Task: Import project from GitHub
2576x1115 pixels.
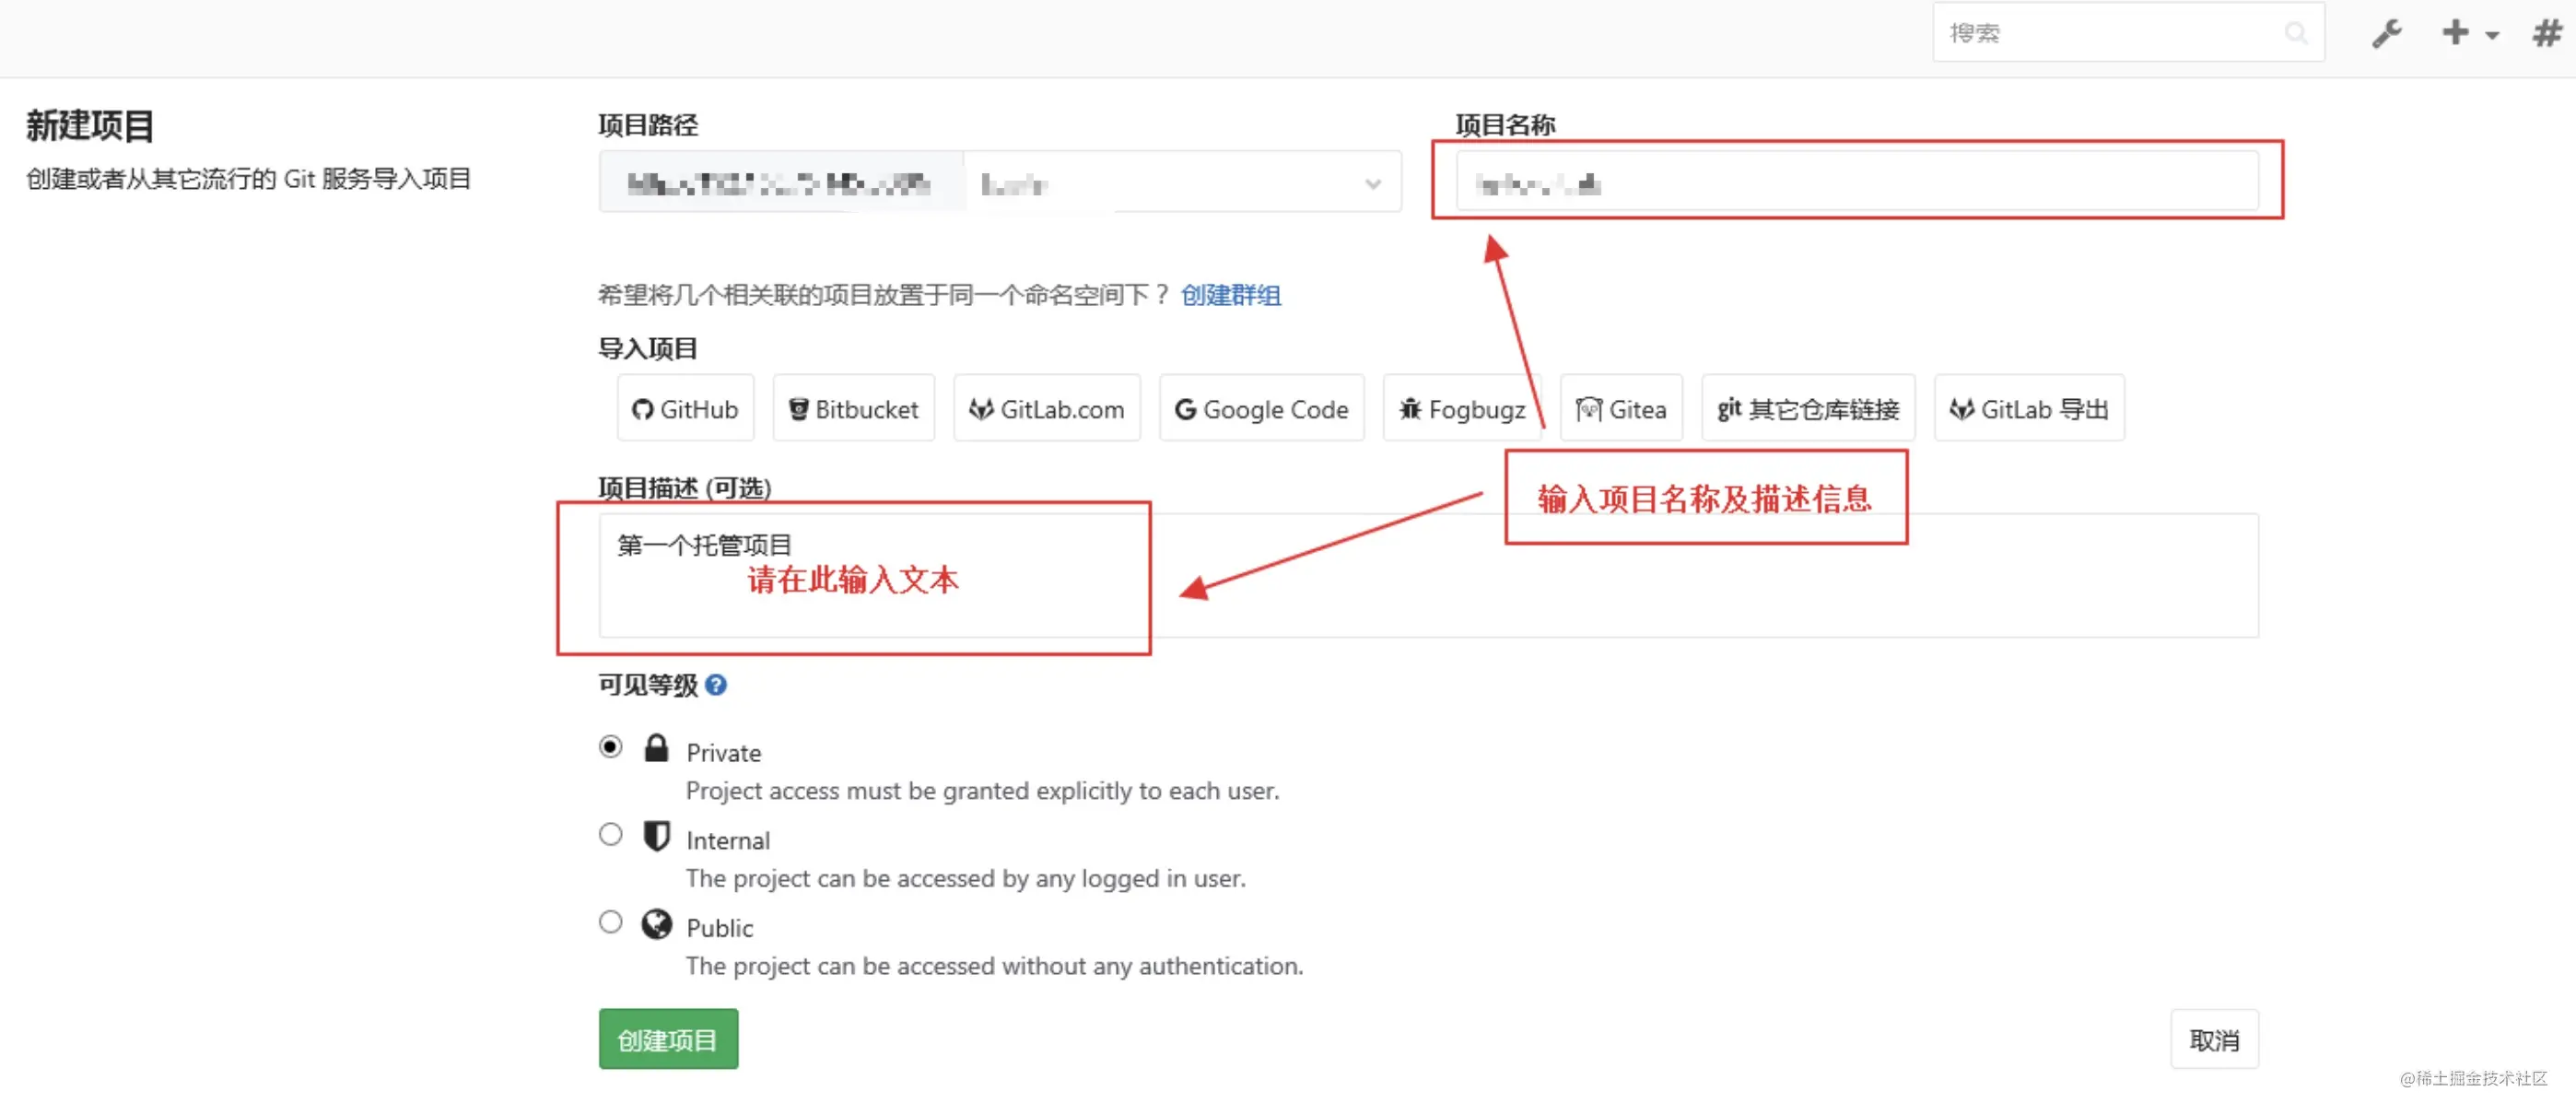Action: [685, 409]
